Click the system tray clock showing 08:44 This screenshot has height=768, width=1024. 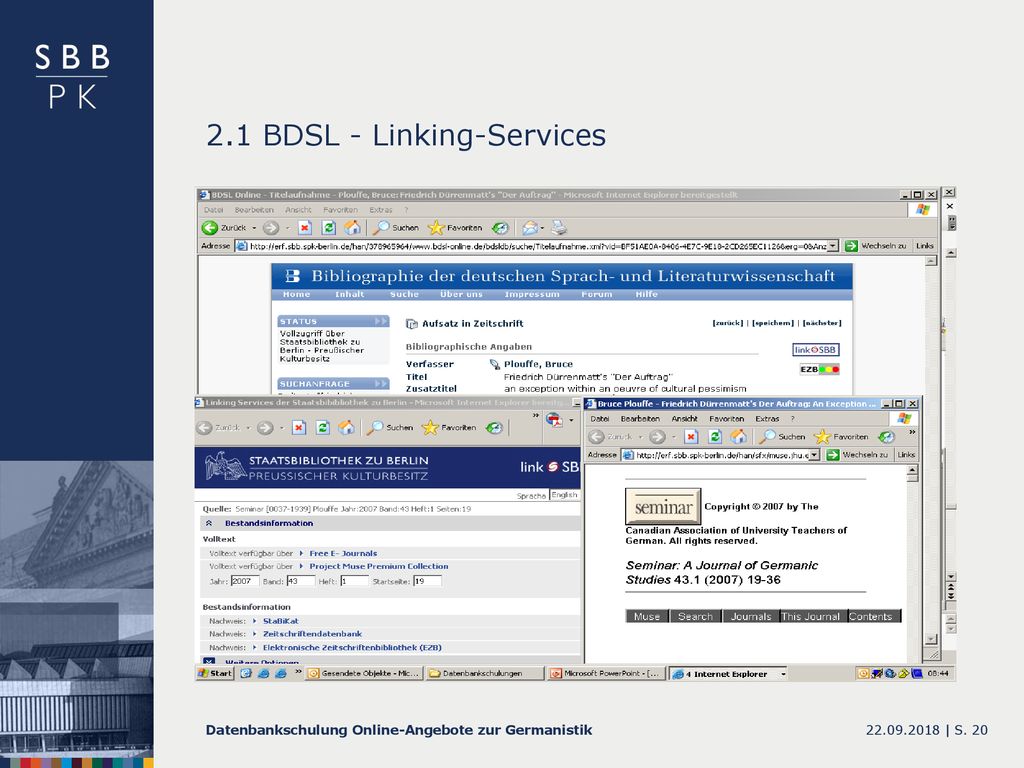(938, 673)
